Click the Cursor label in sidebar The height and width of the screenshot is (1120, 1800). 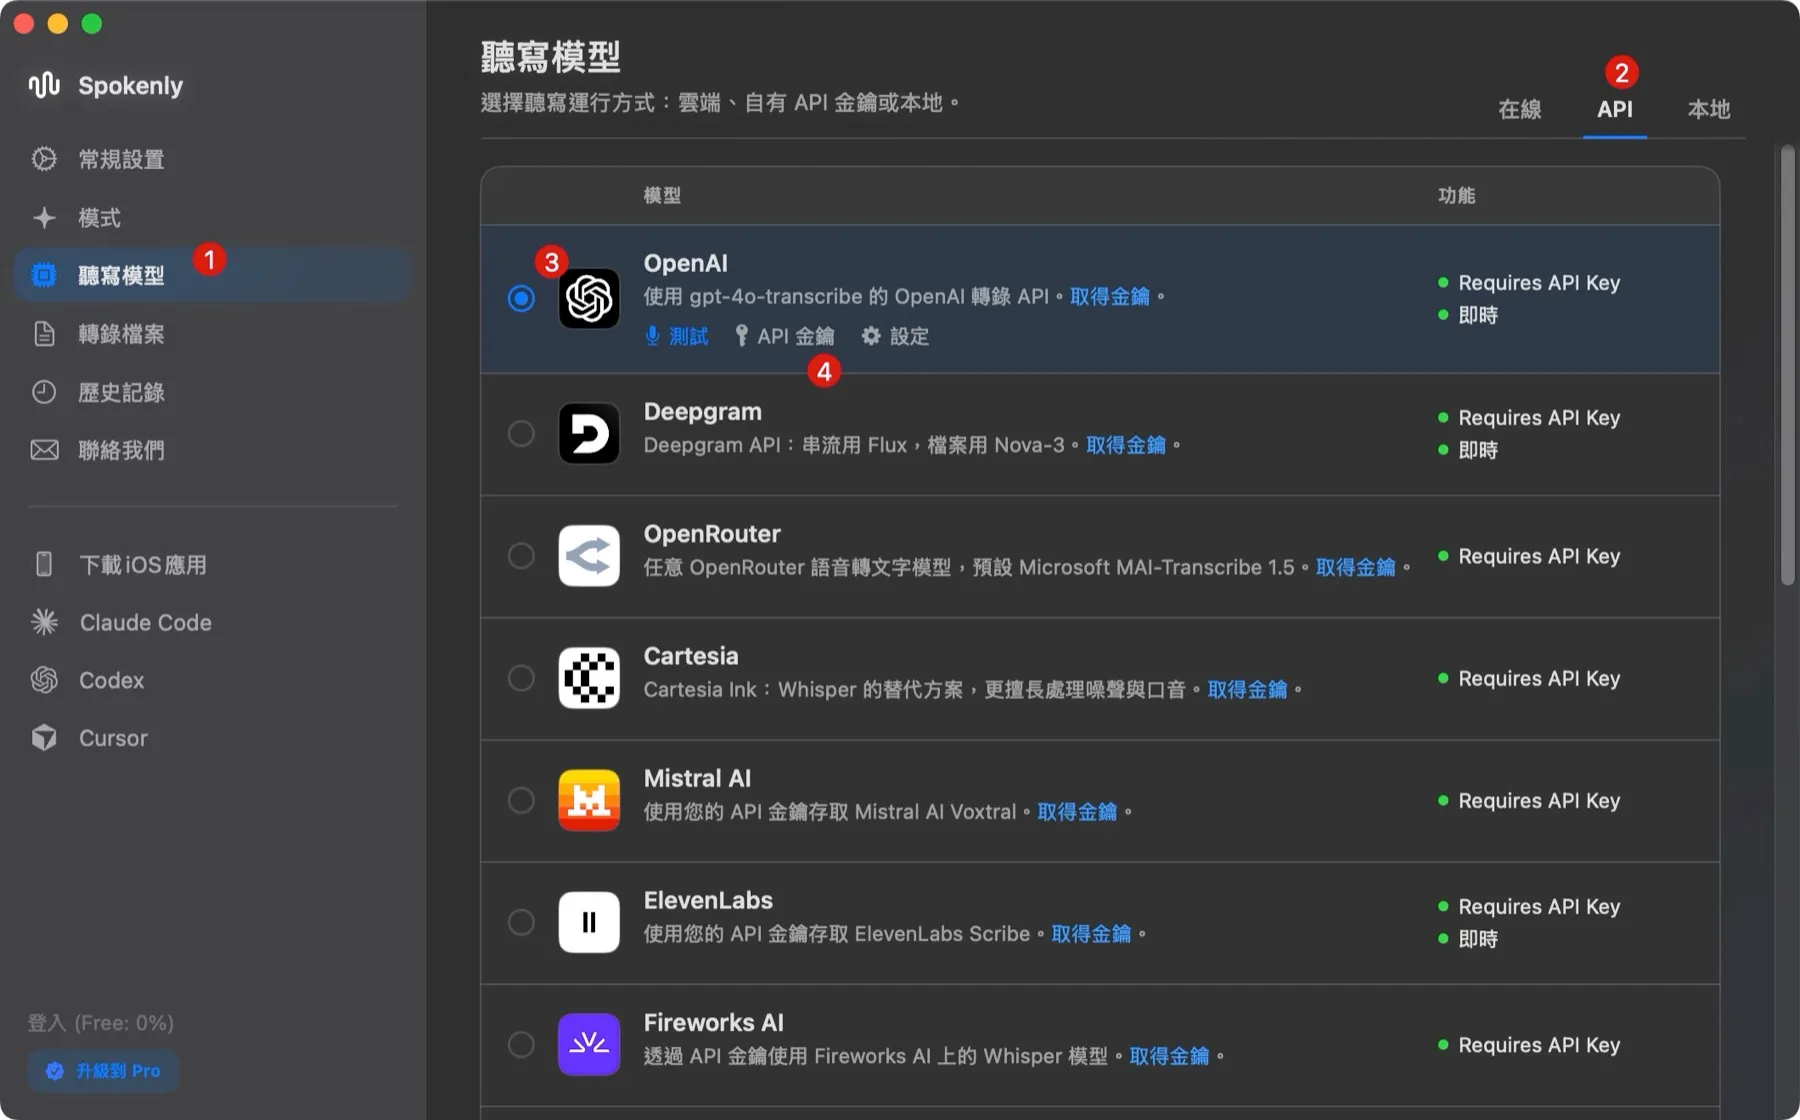click(114, 738)
